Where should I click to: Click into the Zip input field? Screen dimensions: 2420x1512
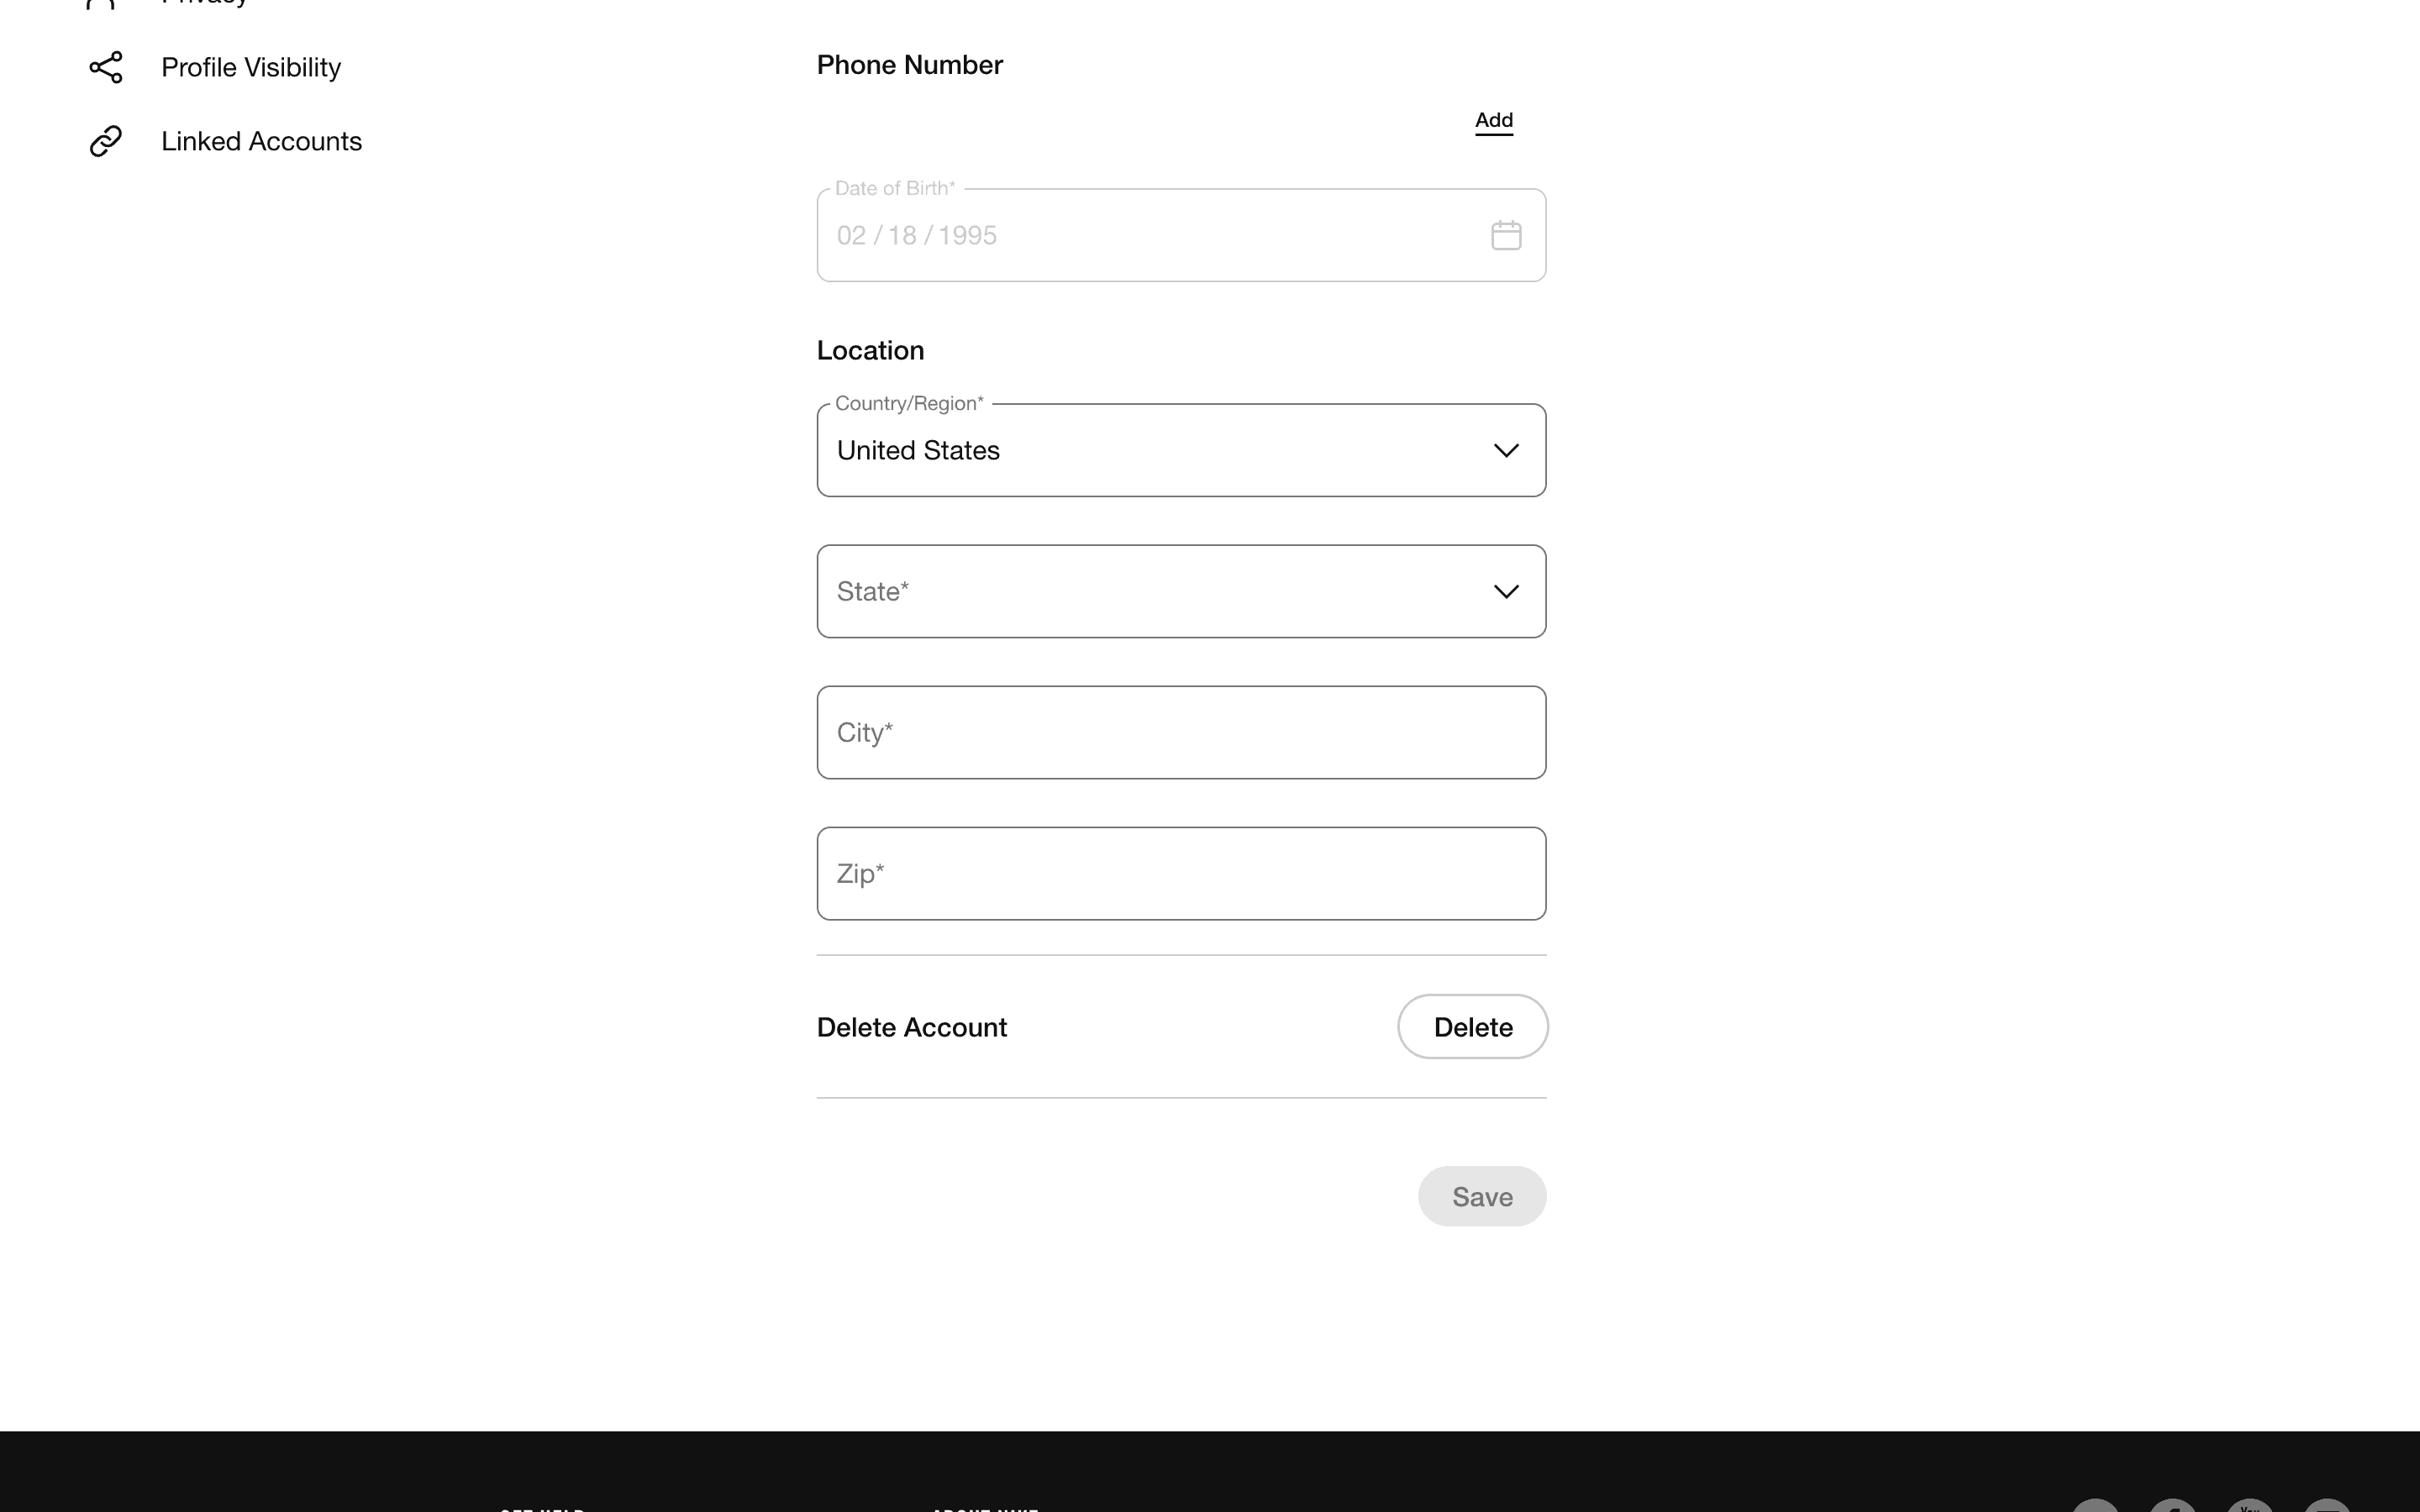point(1181,873)
